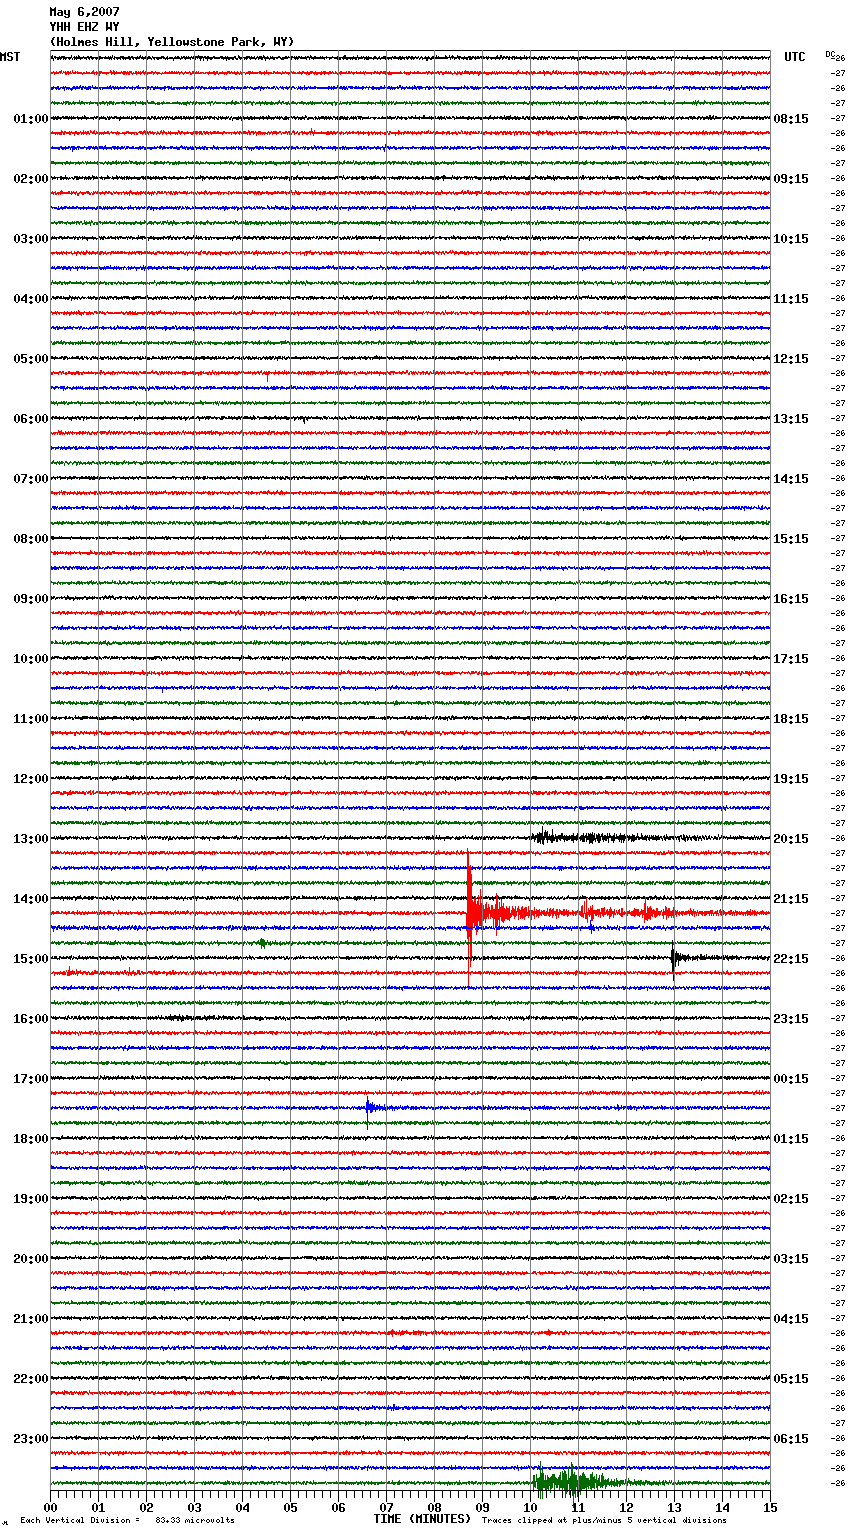850x1534 pixels.
Task: Click the 01:00 MST time label
Action: [x=31, y=119]
